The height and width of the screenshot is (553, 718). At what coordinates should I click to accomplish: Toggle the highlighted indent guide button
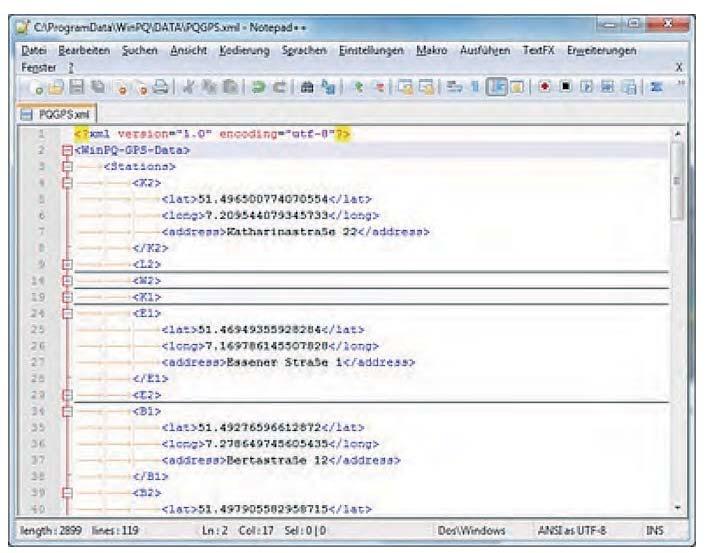click(496, 87)
